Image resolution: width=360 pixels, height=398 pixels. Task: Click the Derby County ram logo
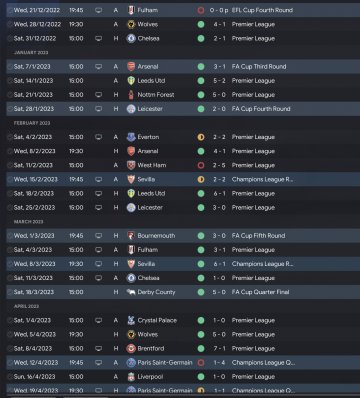[131, 292]
